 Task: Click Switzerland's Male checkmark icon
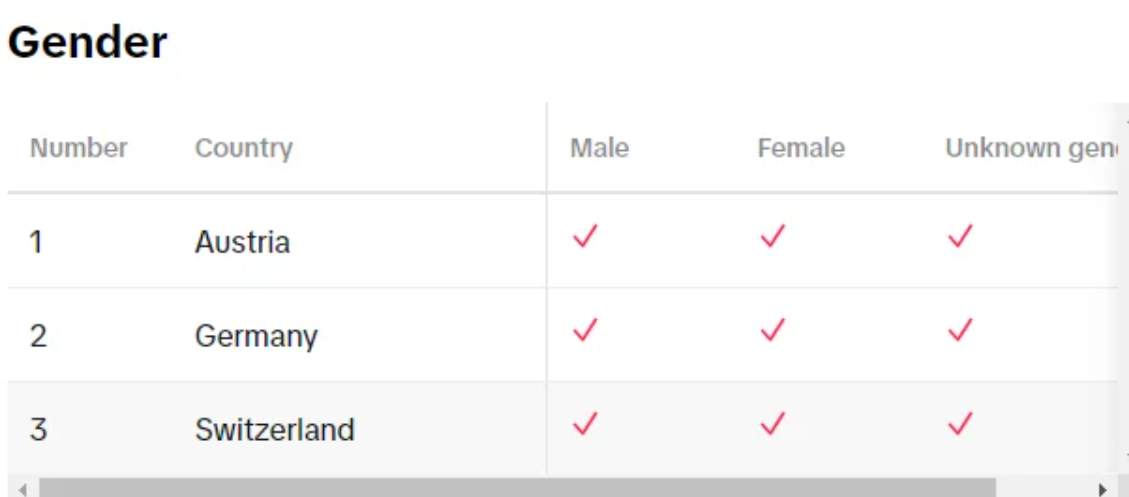pyautogui.click(x=585, y=424)
